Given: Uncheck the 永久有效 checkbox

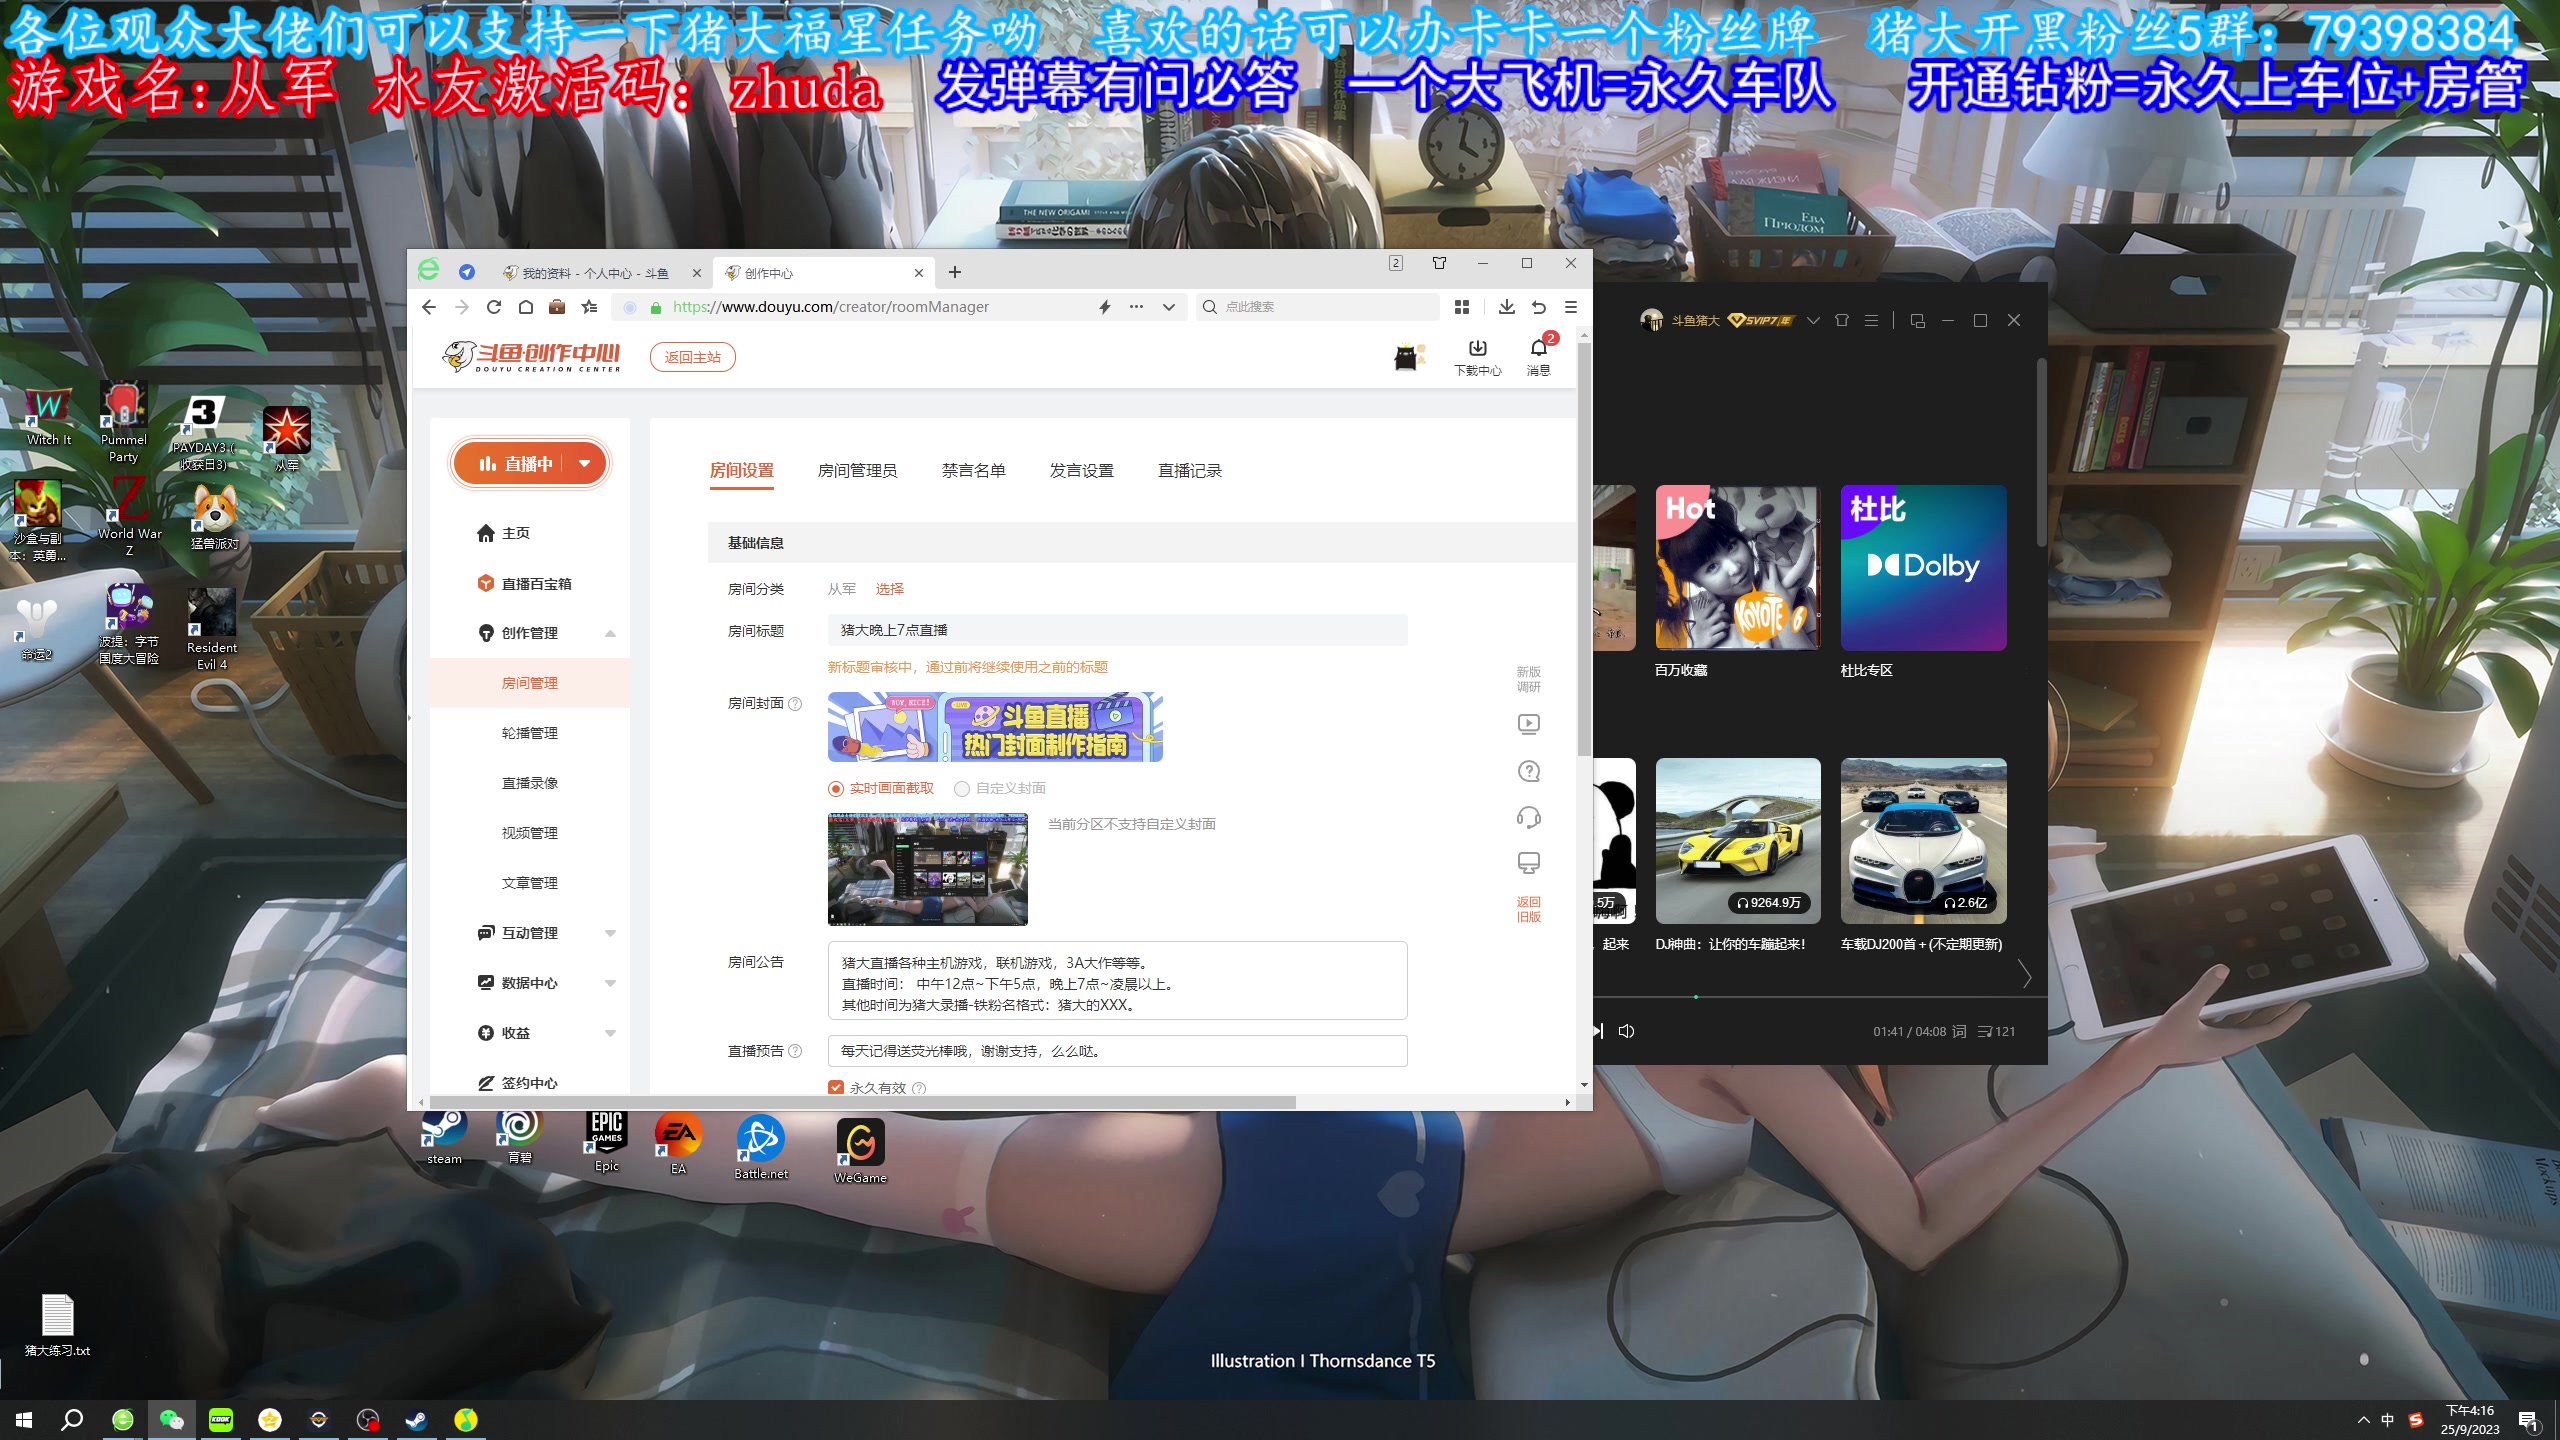Looking at the screenshot, I should click(836, 1087).
